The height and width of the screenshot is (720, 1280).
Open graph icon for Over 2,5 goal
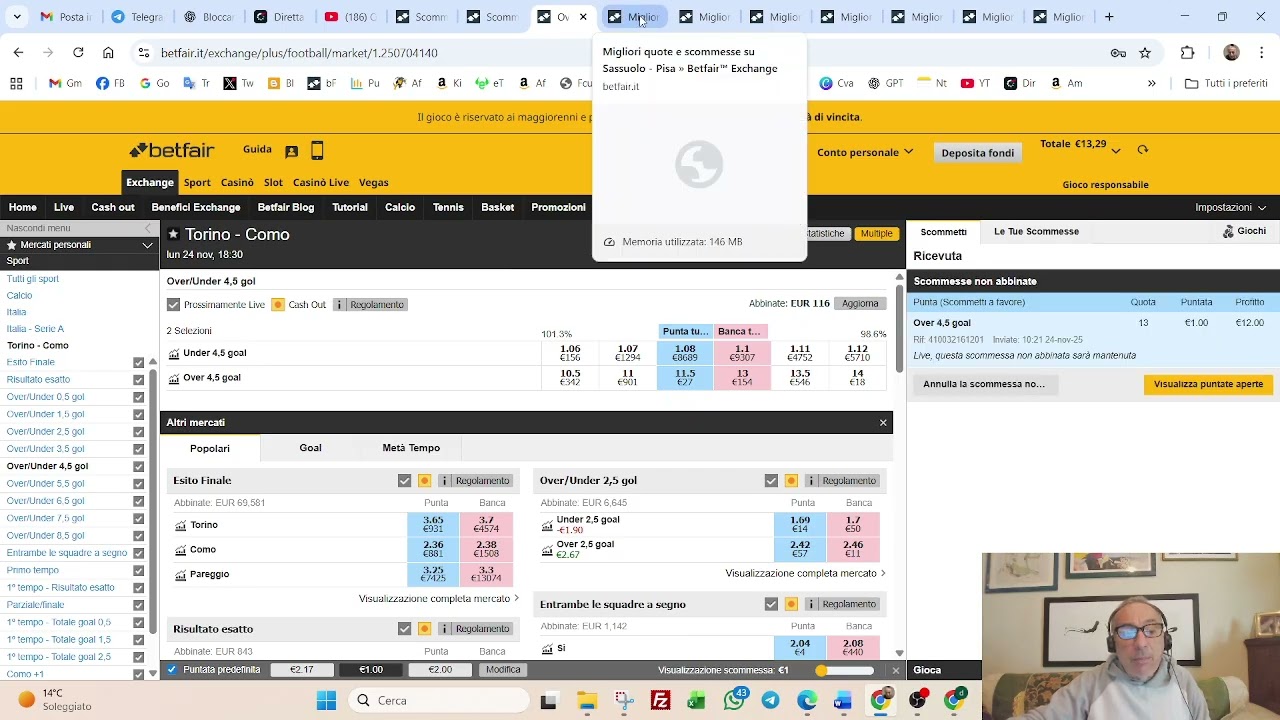click(x=547, y=549)
